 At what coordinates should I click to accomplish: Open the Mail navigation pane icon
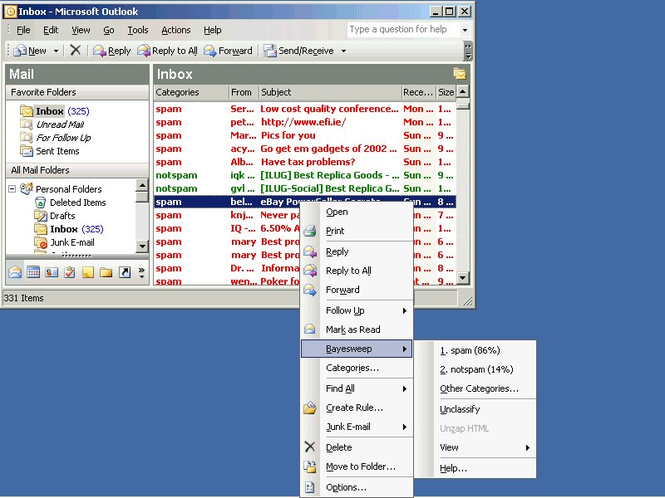[15, 272]
